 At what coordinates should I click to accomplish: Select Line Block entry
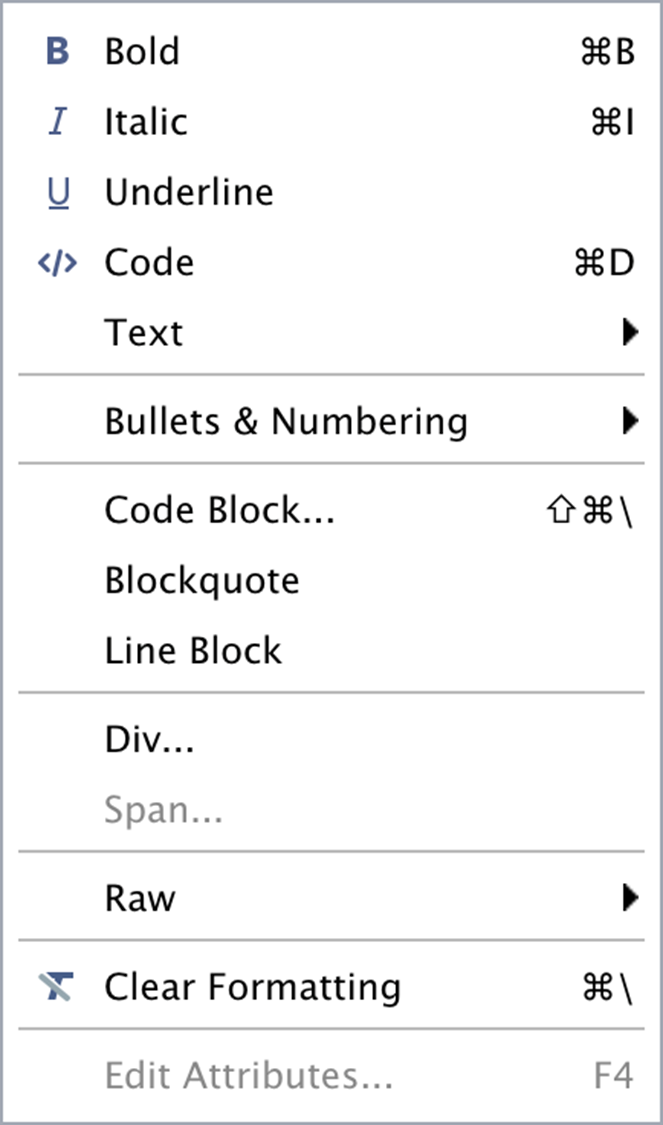(x=193, y=651)
